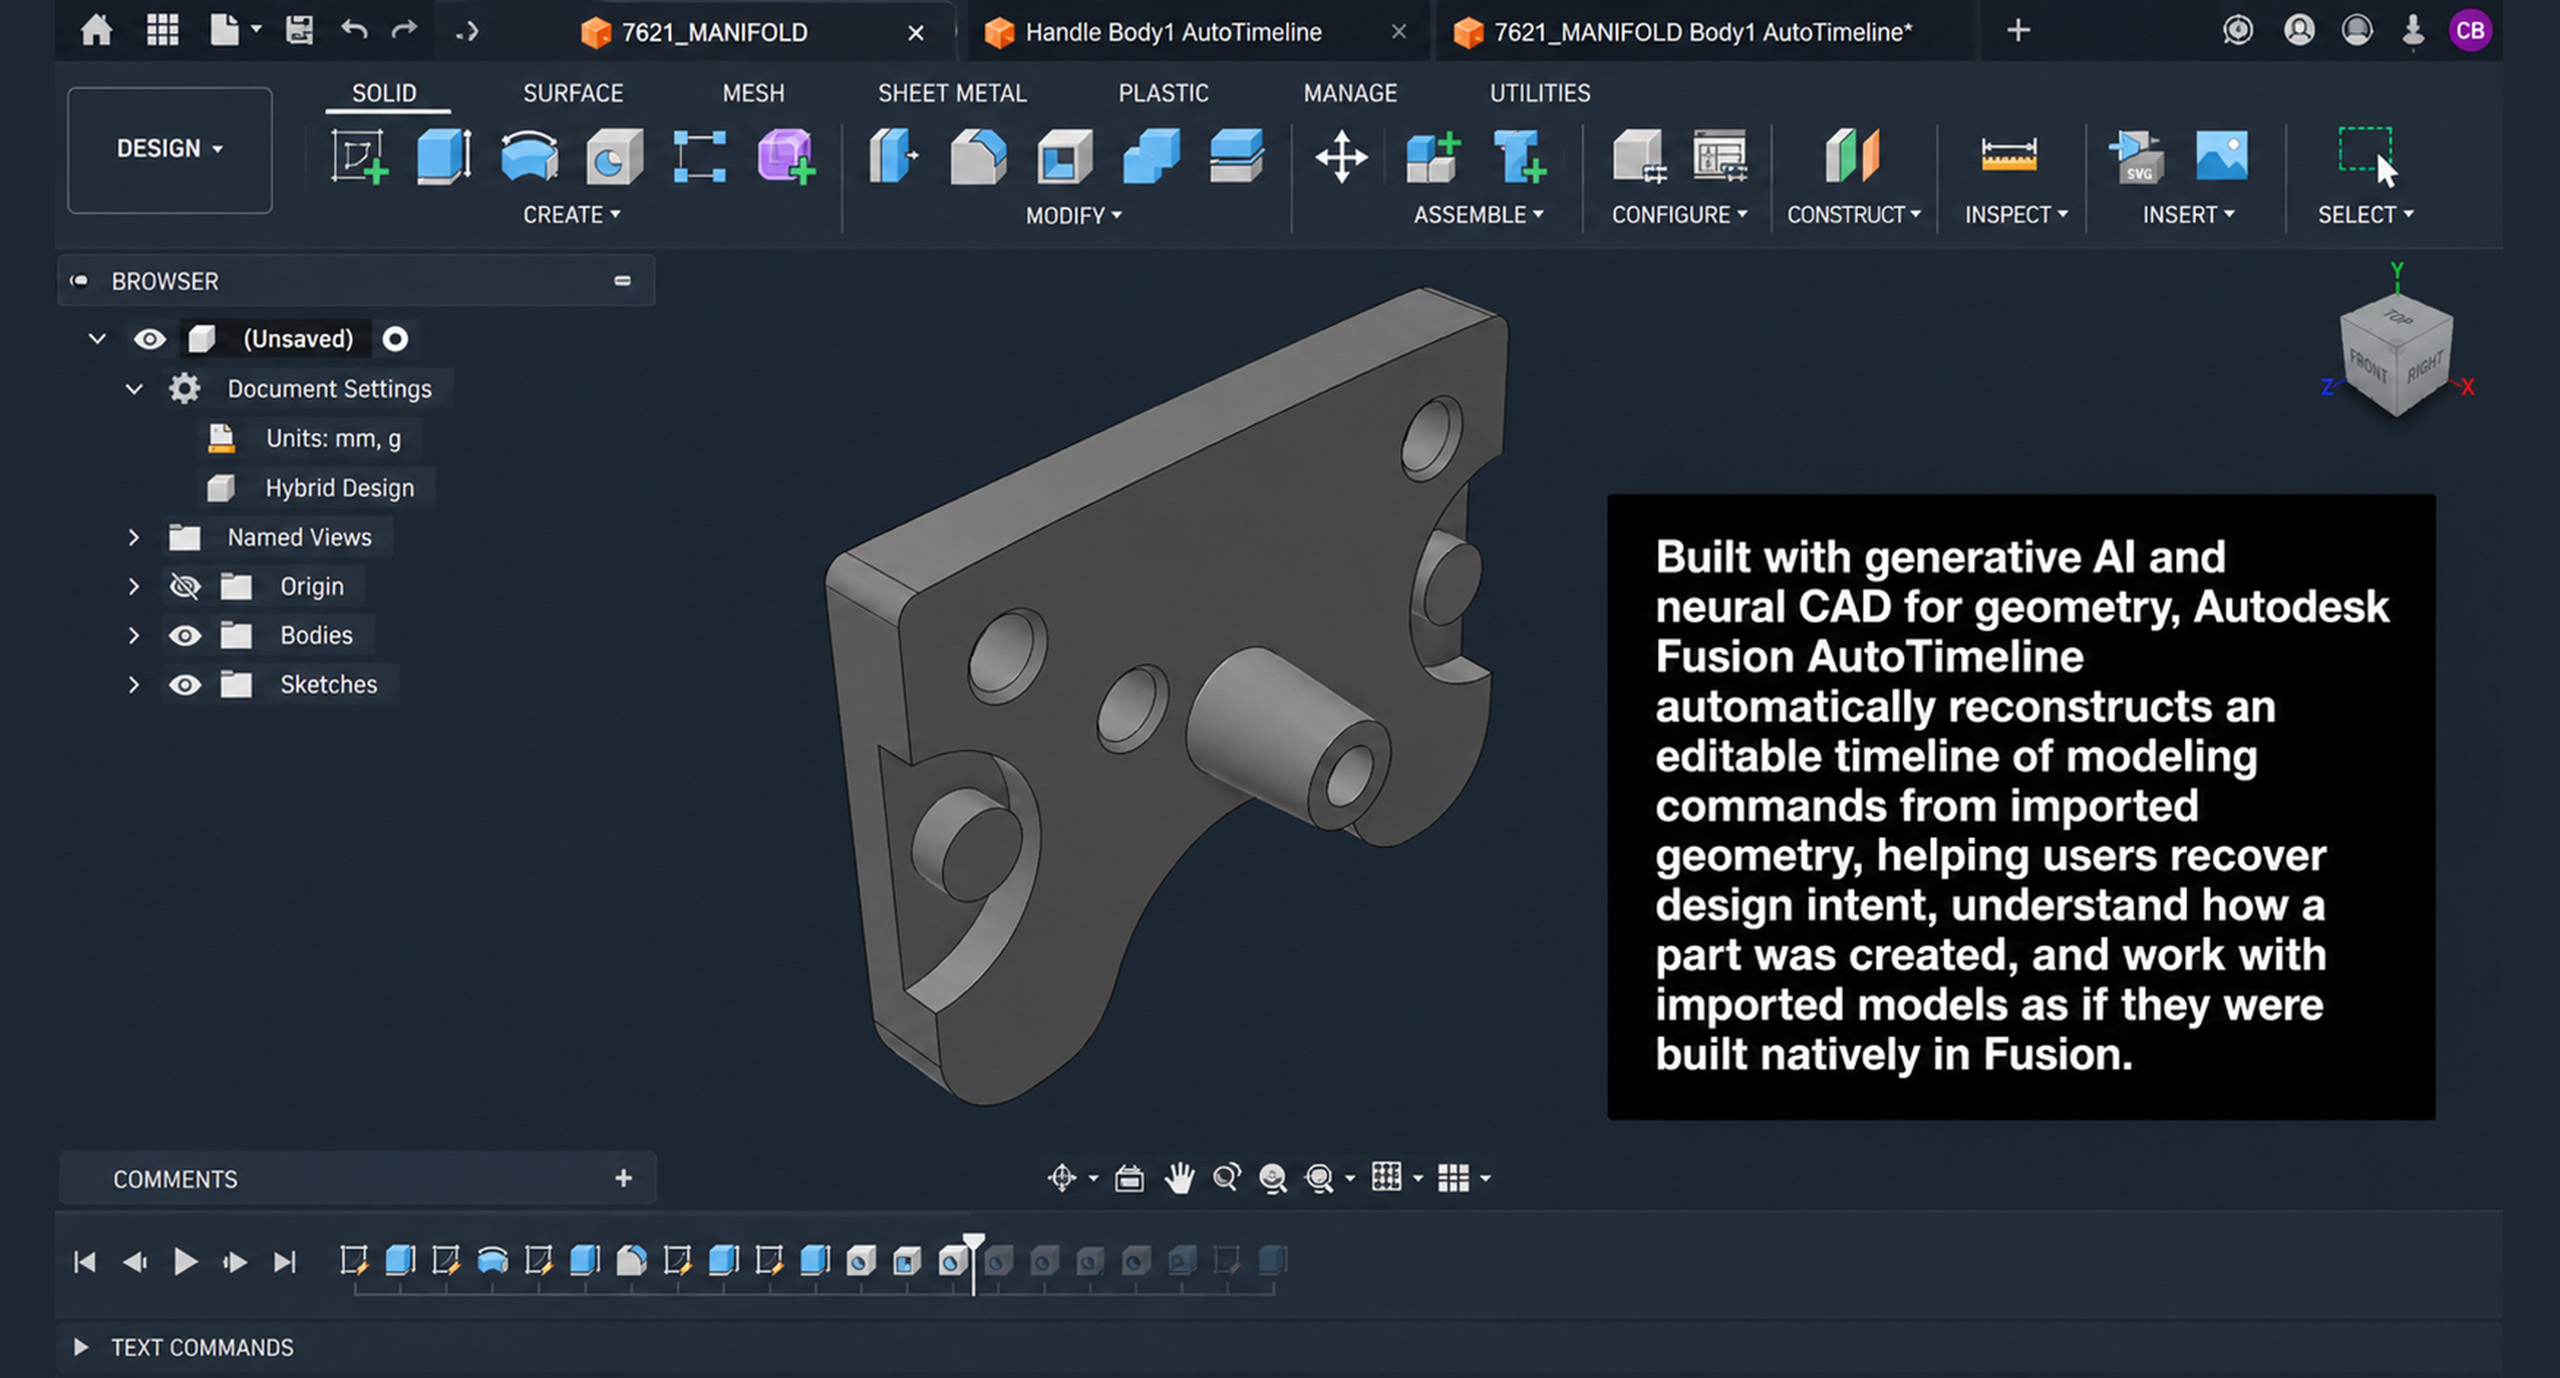Viewport: 2560px width, 1378px height.
Task: Switch to the SHEET METAL tab
Action: [952, 93]
